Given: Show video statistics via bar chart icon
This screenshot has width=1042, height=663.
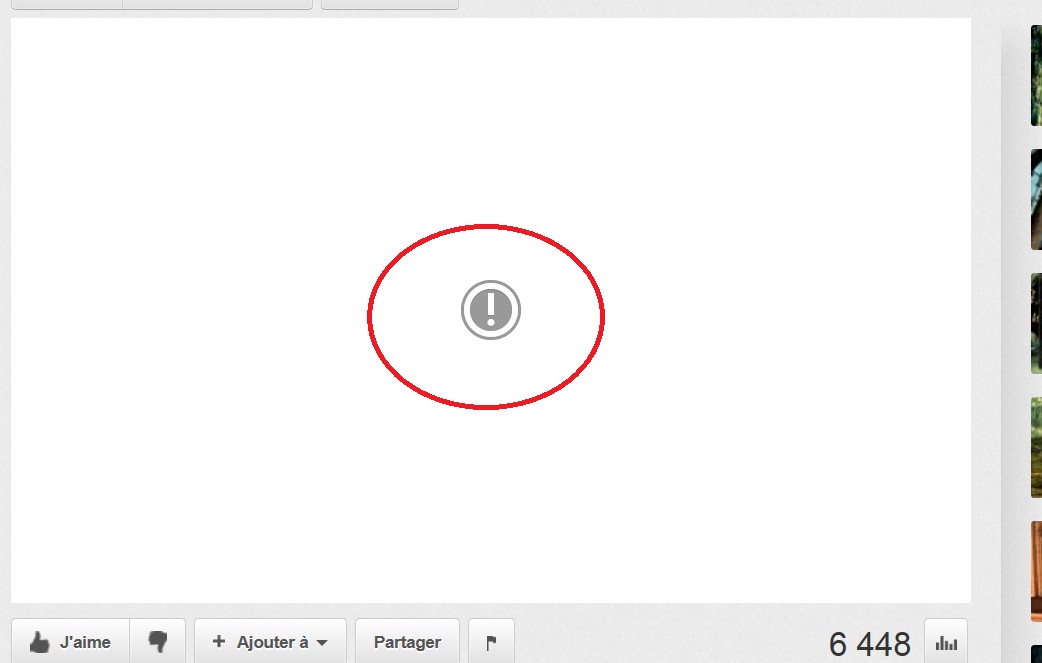Looking at the screenshot, I should click(x=946, y=643).
